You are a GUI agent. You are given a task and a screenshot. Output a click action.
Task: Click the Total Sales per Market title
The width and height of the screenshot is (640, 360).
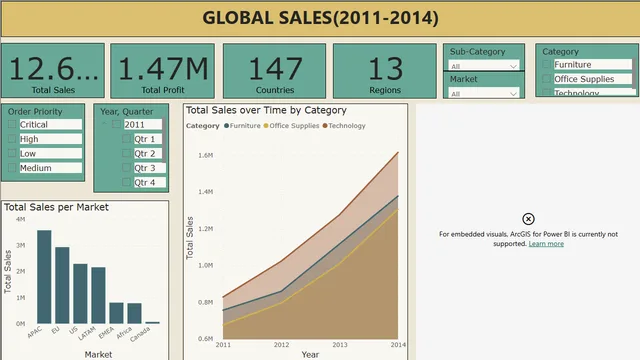coord(56,207)
